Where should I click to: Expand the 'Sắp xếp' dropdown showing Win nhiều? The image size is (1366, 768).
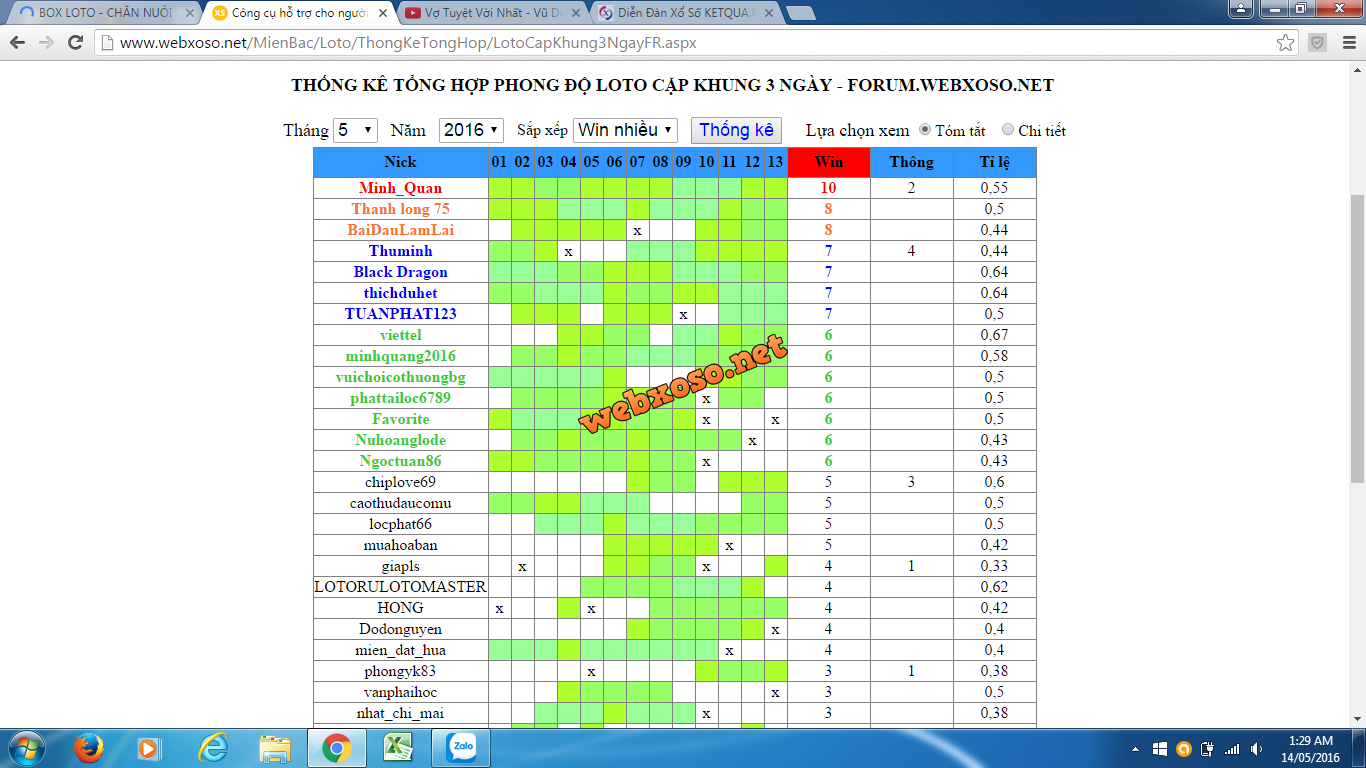[625, 130]
